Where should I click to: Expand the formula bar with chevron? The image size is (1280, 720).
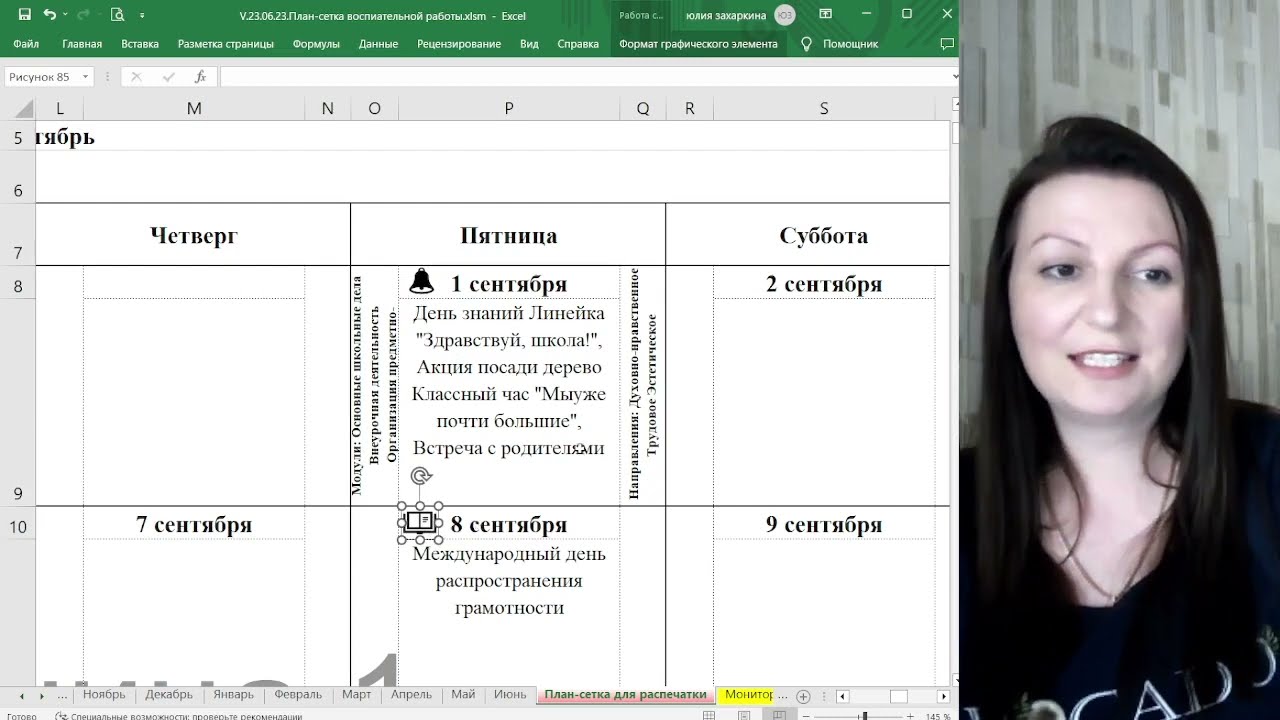pyautogui.click(x=955, y=77)
